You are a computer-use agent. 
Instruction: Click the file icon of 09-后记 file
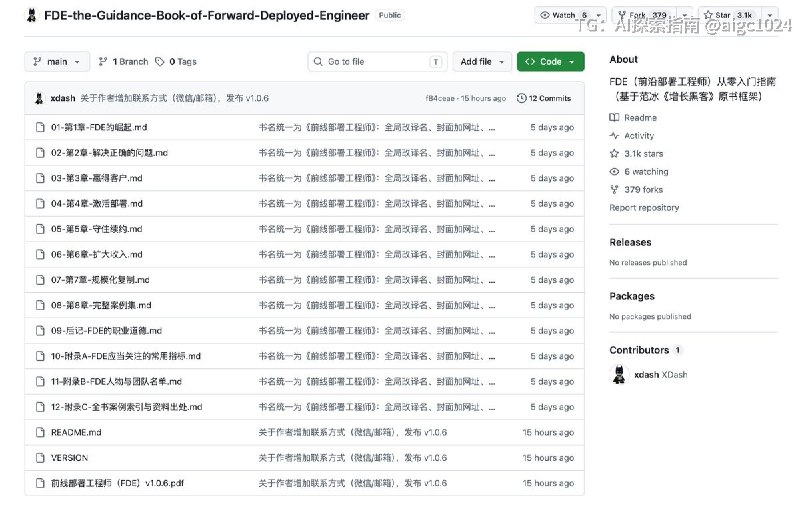pos(40,331)
